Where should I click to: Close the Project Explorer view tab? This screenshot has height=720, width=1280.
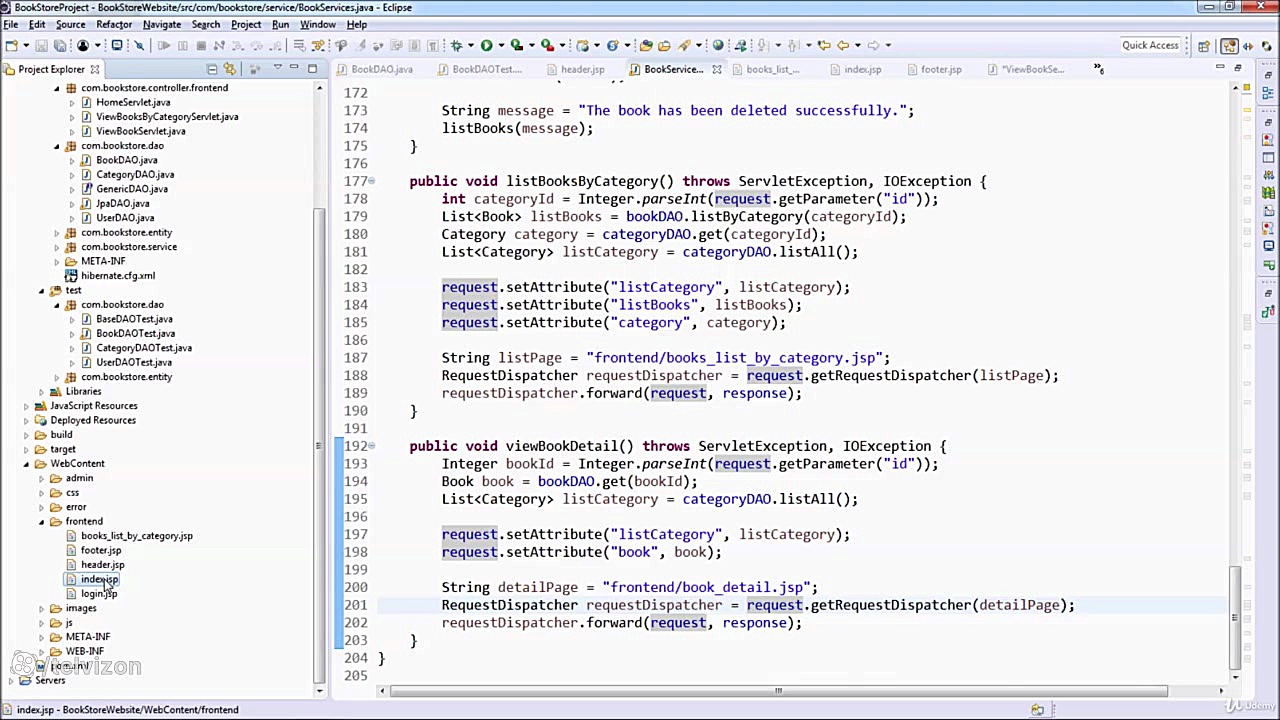click(x=95, y=69)
